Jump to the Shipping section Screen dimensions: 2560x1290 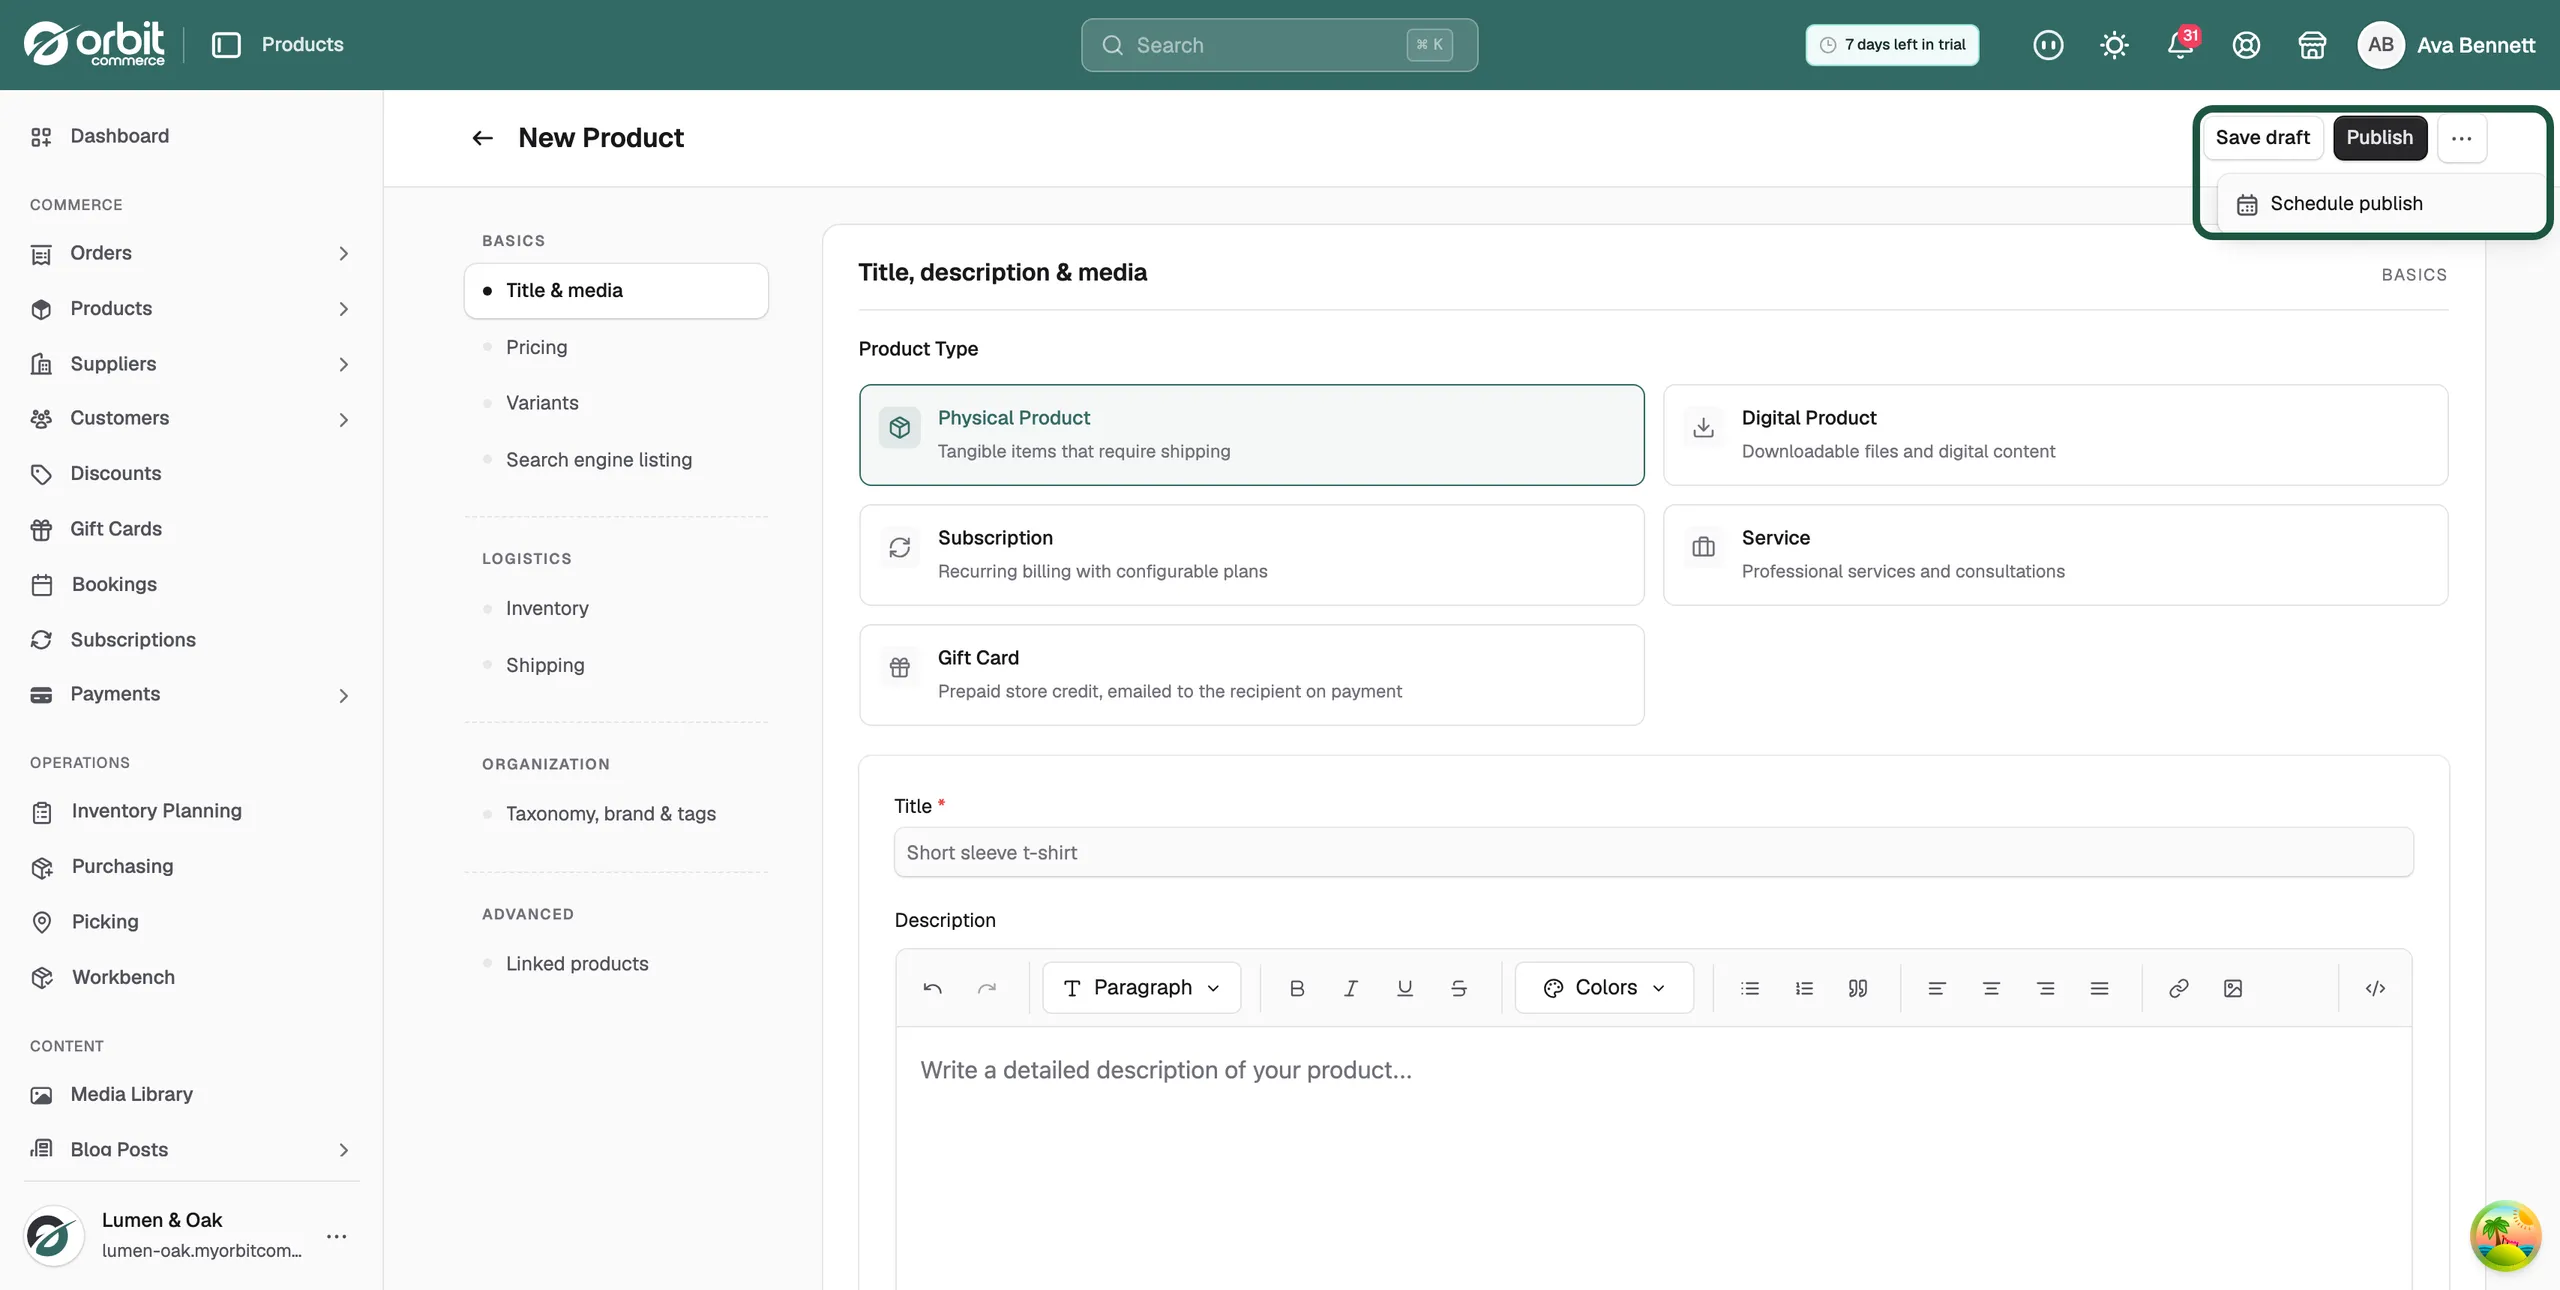coord(616,665)
